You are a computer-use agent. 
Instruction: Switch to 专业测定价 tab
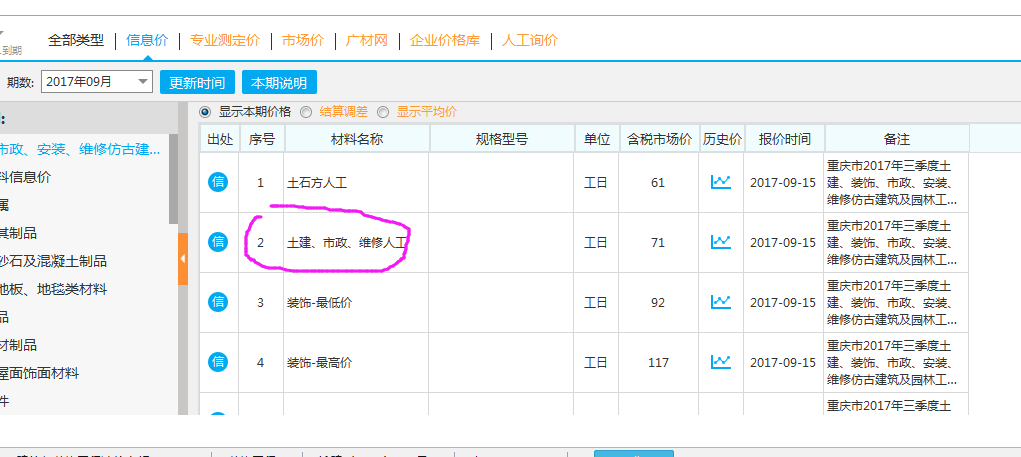pos(225,40)
